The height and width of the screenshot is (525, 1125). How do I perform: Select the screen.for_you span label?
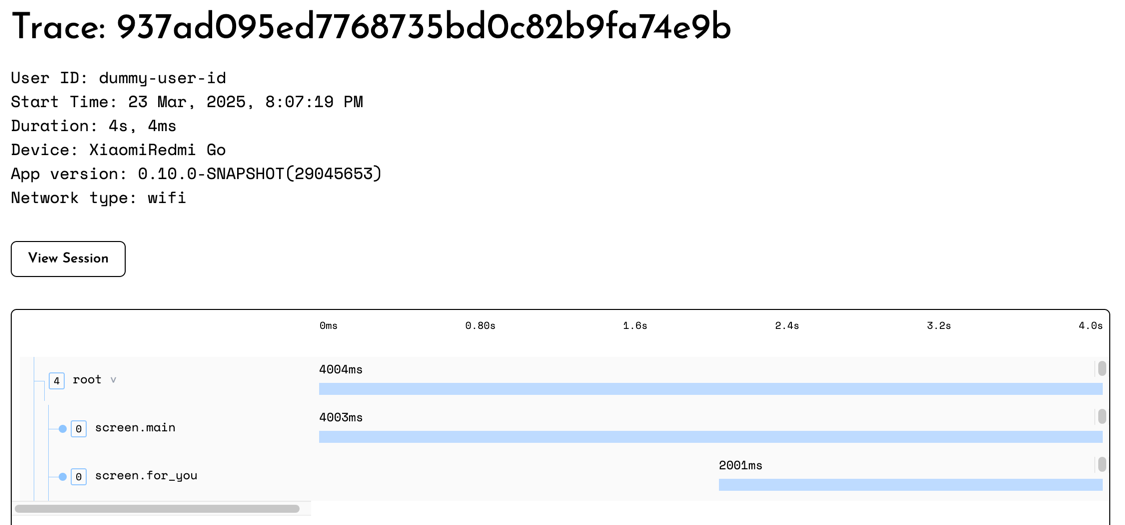(x=146, y=476)
